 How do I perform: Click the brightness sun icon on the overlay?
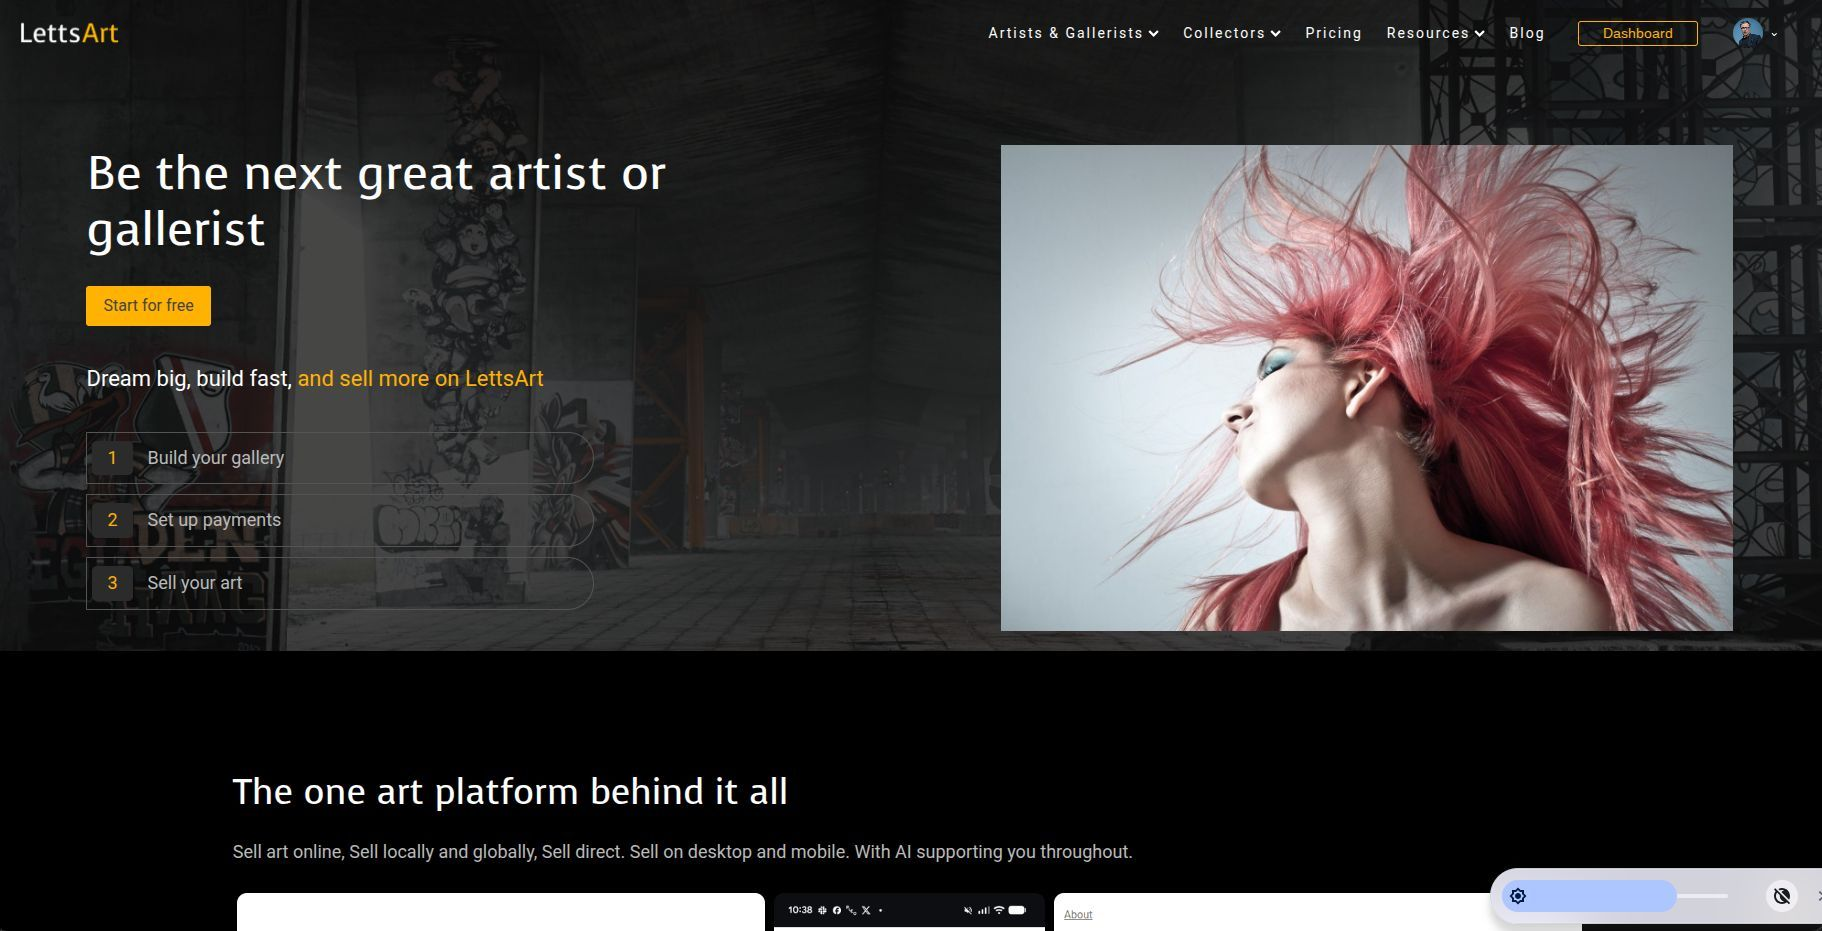pyautogui.click(x=1518, y=896)
